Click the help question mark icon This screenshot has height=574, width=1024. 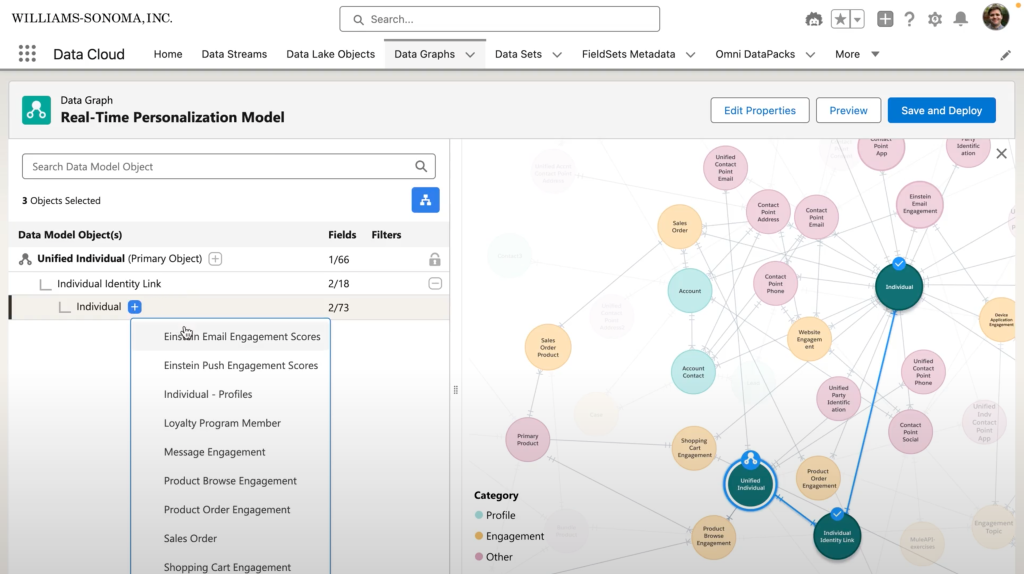coord(910,19)
